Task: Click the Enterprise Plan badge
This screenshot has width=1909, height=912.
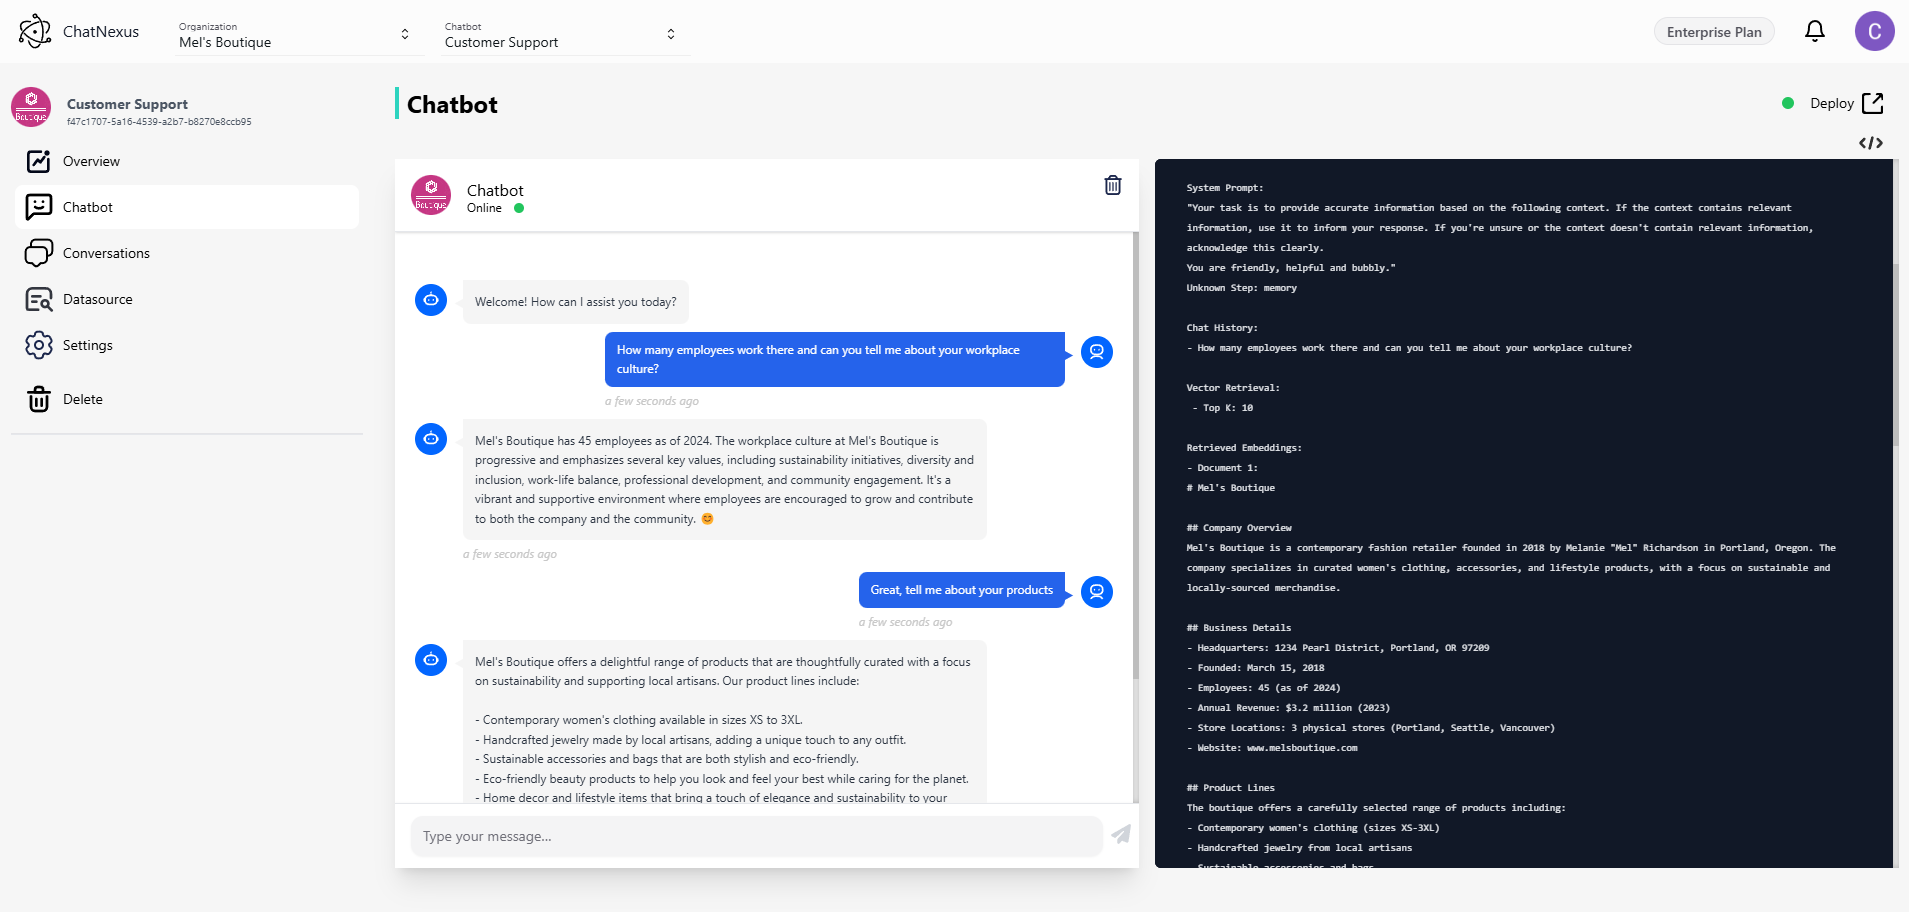Action: tap(1714, 32)
